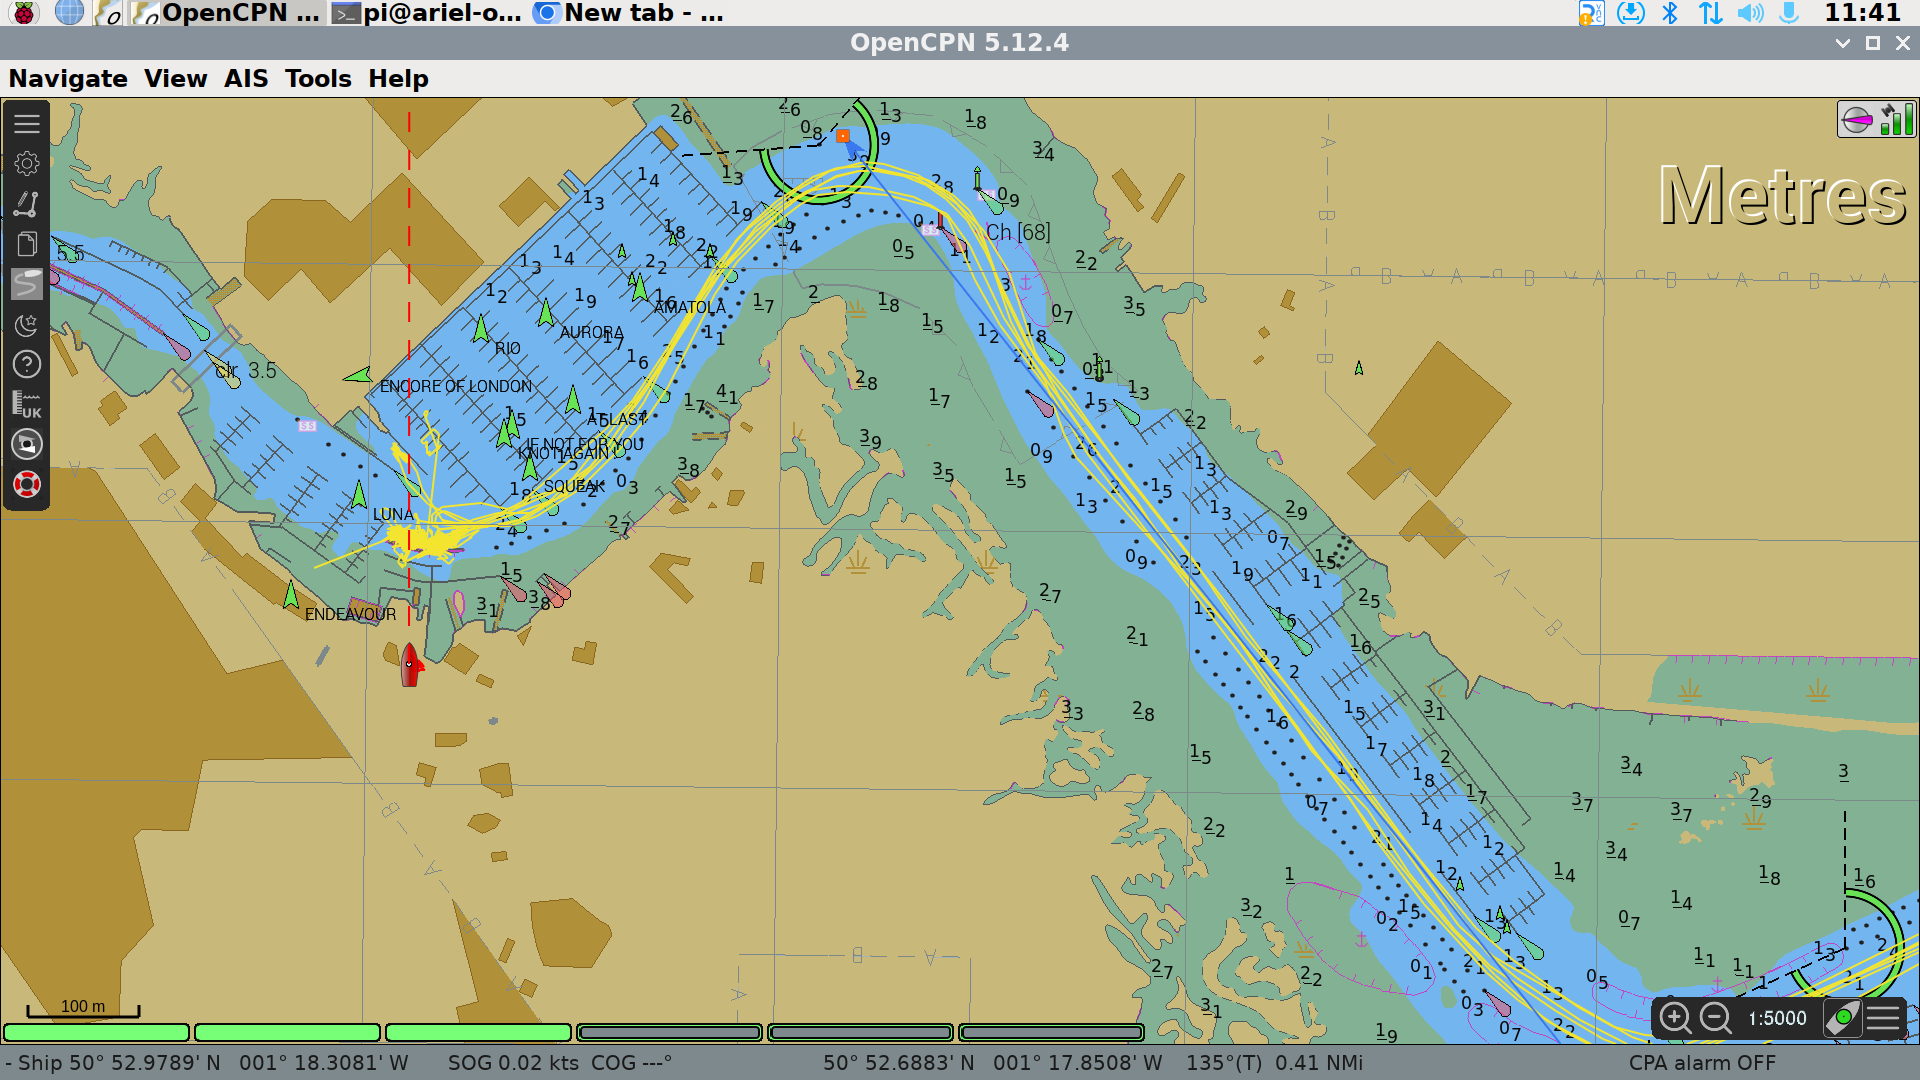Click the chart scale 1:5000 field
1920x1080 pixels.
pos(1777,1018)
